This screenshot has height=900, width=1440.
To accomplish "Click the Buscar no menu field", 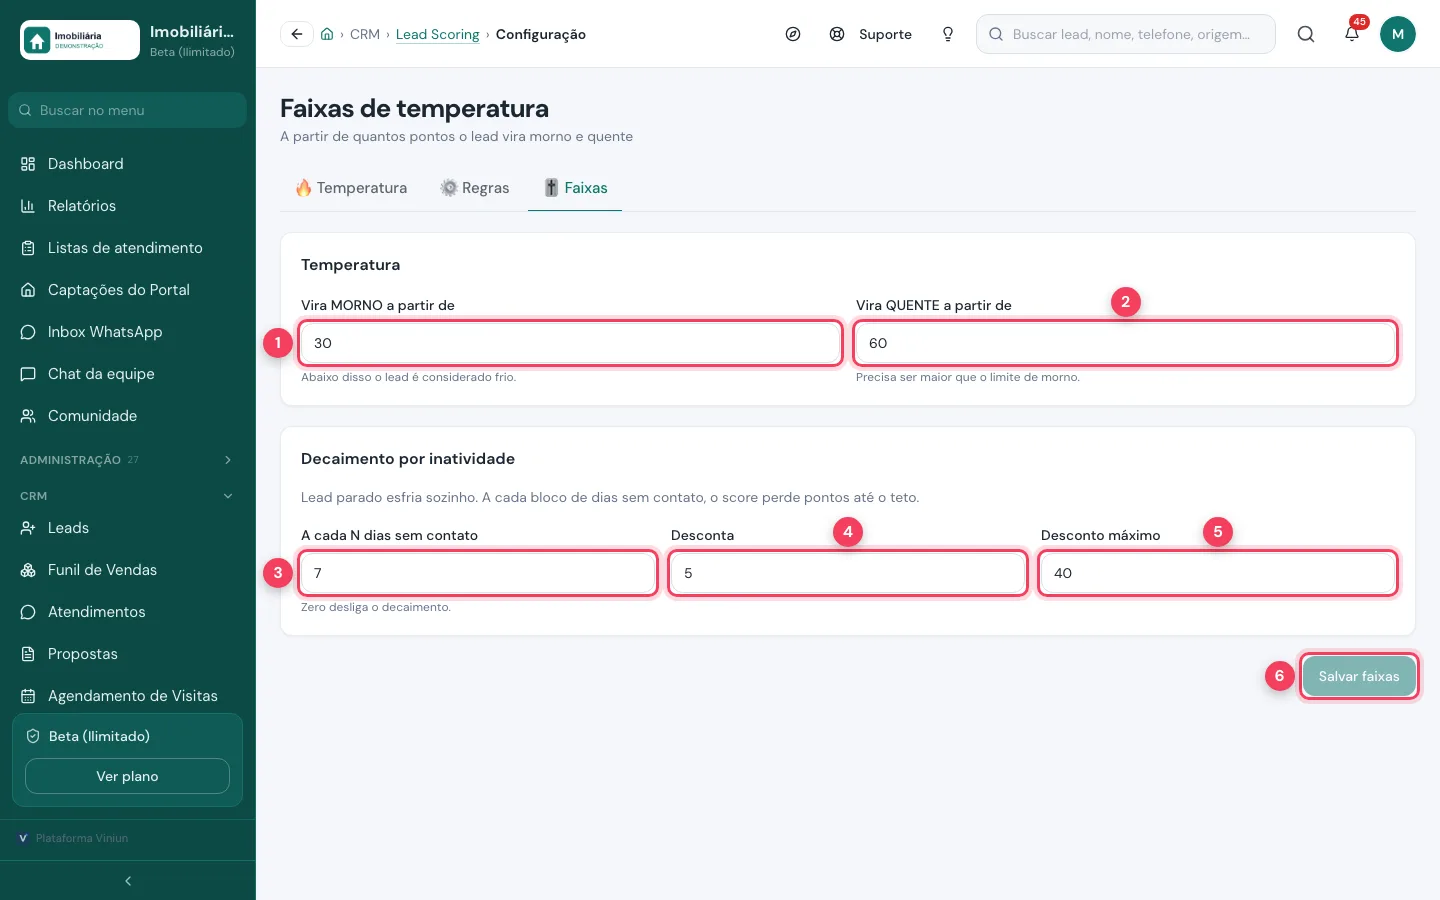I will pyautogui.click(x=127, y=110).
